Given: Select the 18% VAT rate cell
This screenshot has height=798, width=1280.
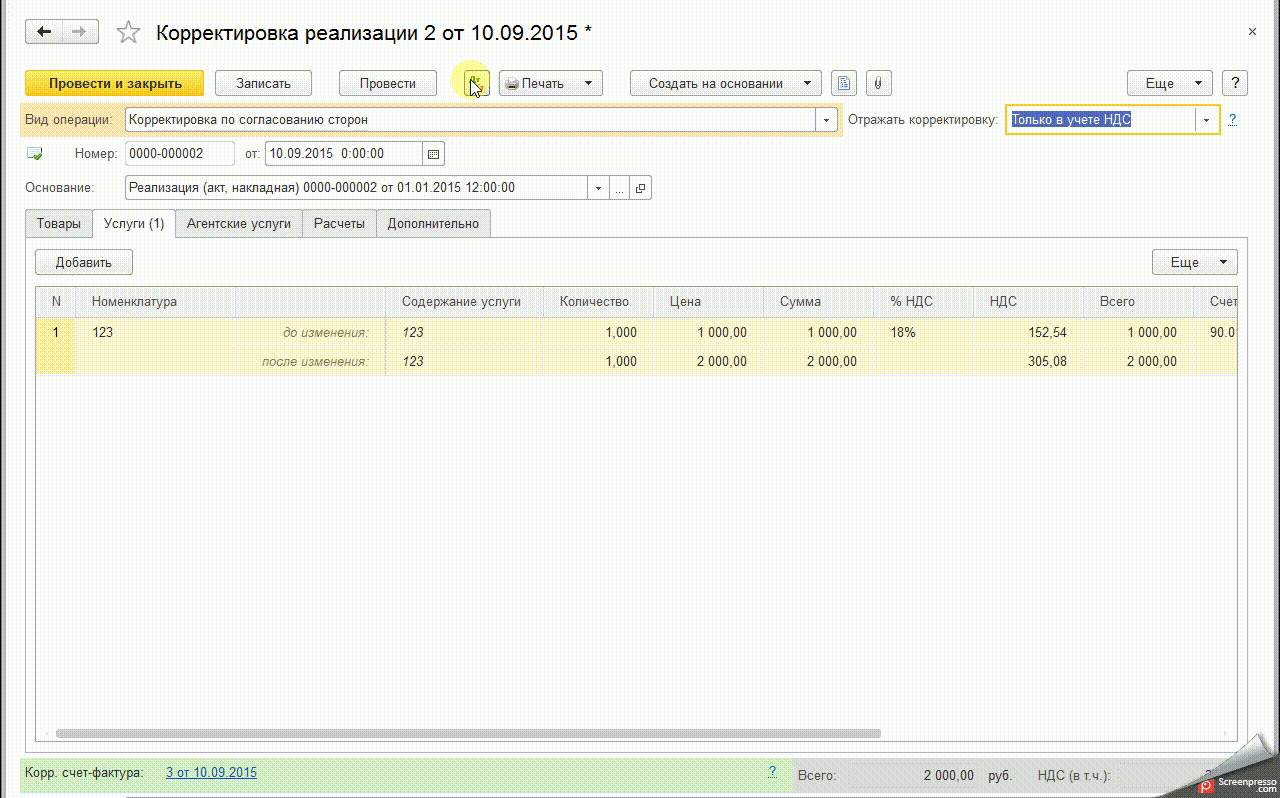Looking at the screenshot, I should [x=923, y=333].
